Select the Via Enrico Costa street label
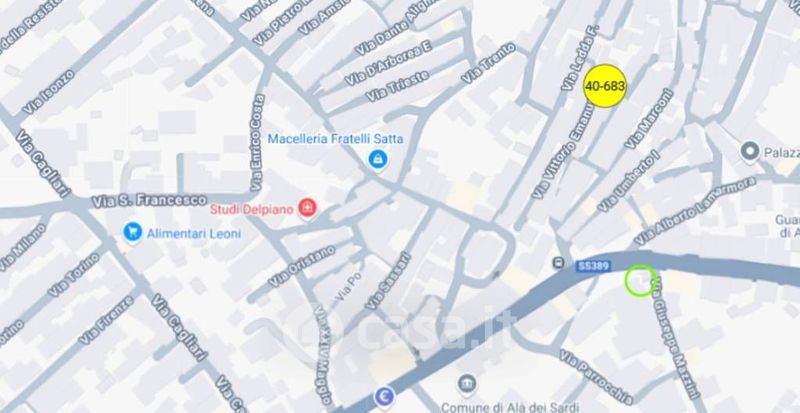This screenshot has width=800, height=413. (257, 143)
